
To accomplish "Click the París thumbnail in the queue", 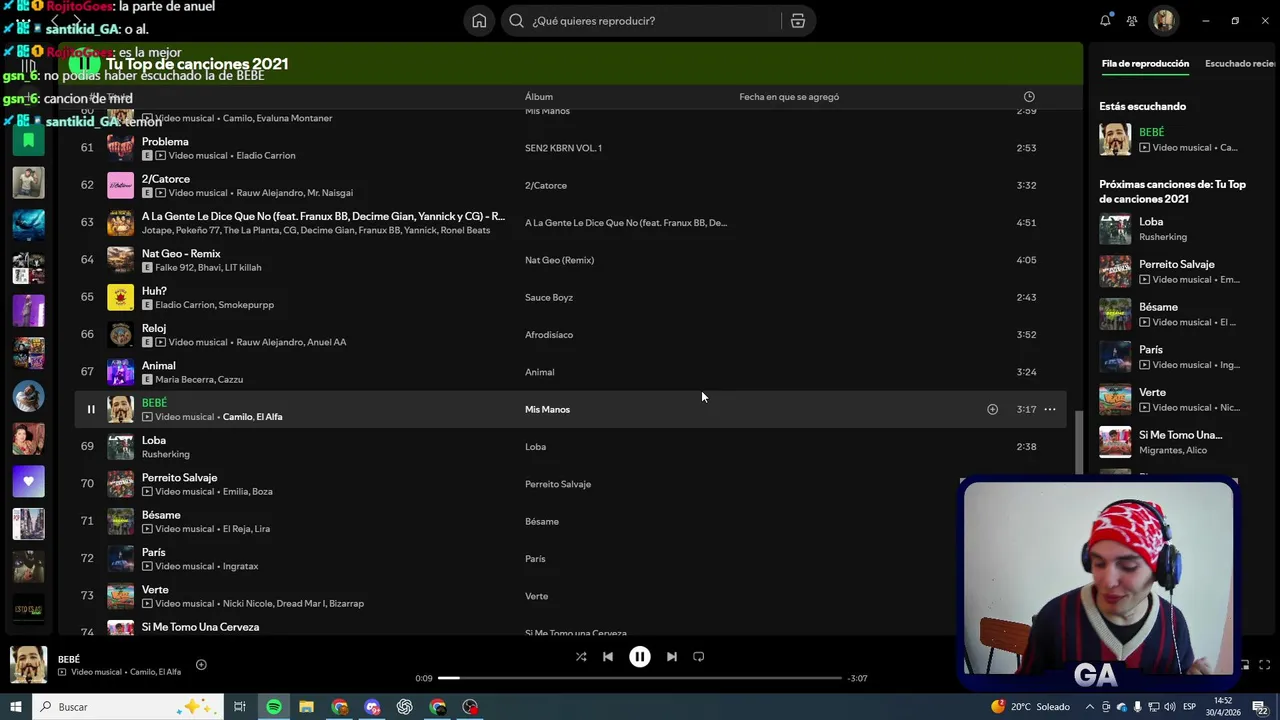I will coord(1115,357).
